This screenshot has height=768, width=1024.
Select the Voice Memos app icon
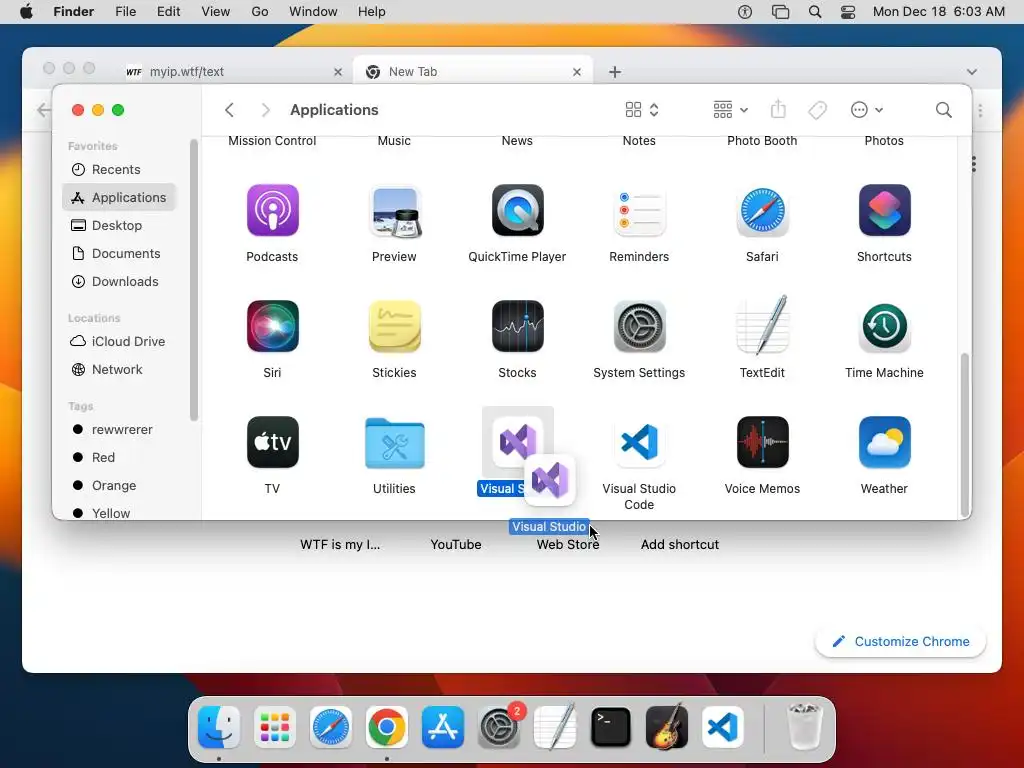tap(762, 442)
